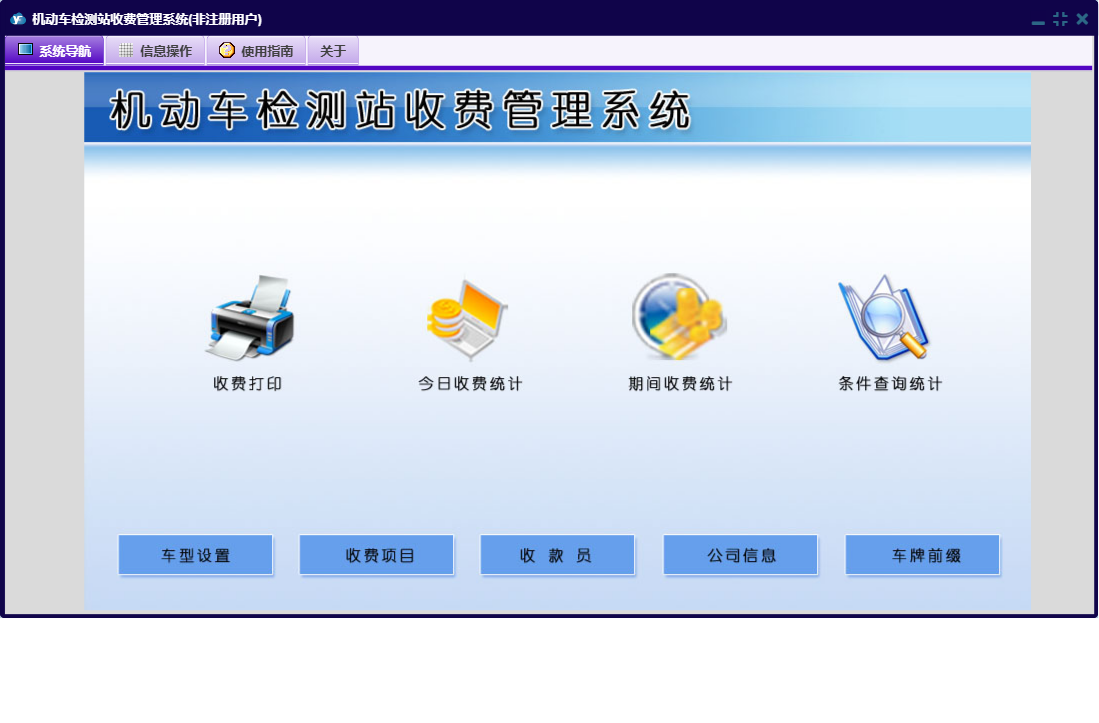1099x723 pixels.
Task: Click the 公司信息 button
Action: [740, 555]
